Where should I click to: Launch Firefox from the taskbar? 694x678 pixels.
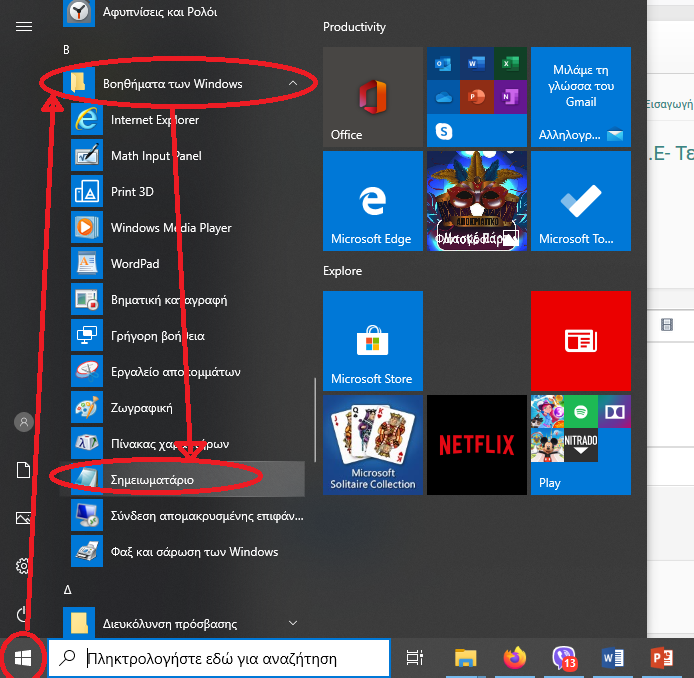[x=515, y=658]
